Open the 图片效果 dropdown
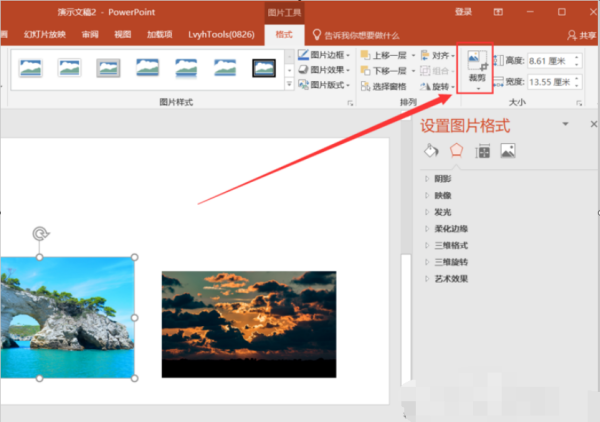 pyautogui.click(x=324, y=70)
